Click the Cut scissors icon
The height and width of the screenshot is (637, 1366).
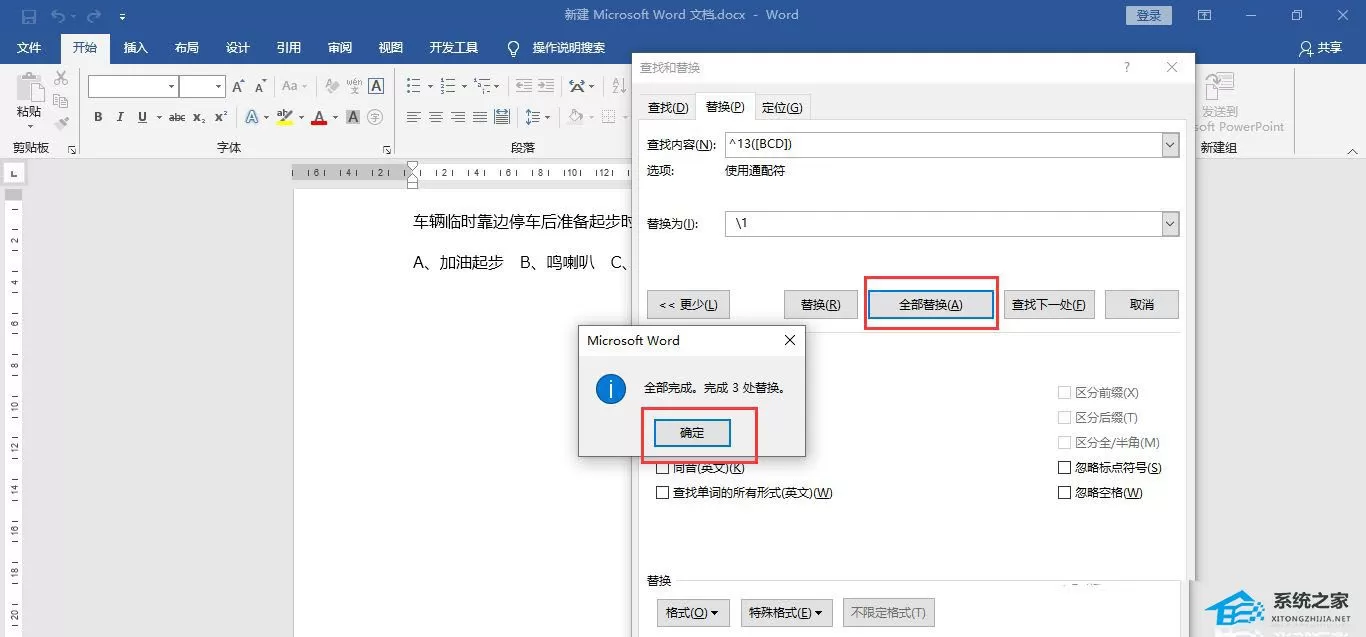60,78
